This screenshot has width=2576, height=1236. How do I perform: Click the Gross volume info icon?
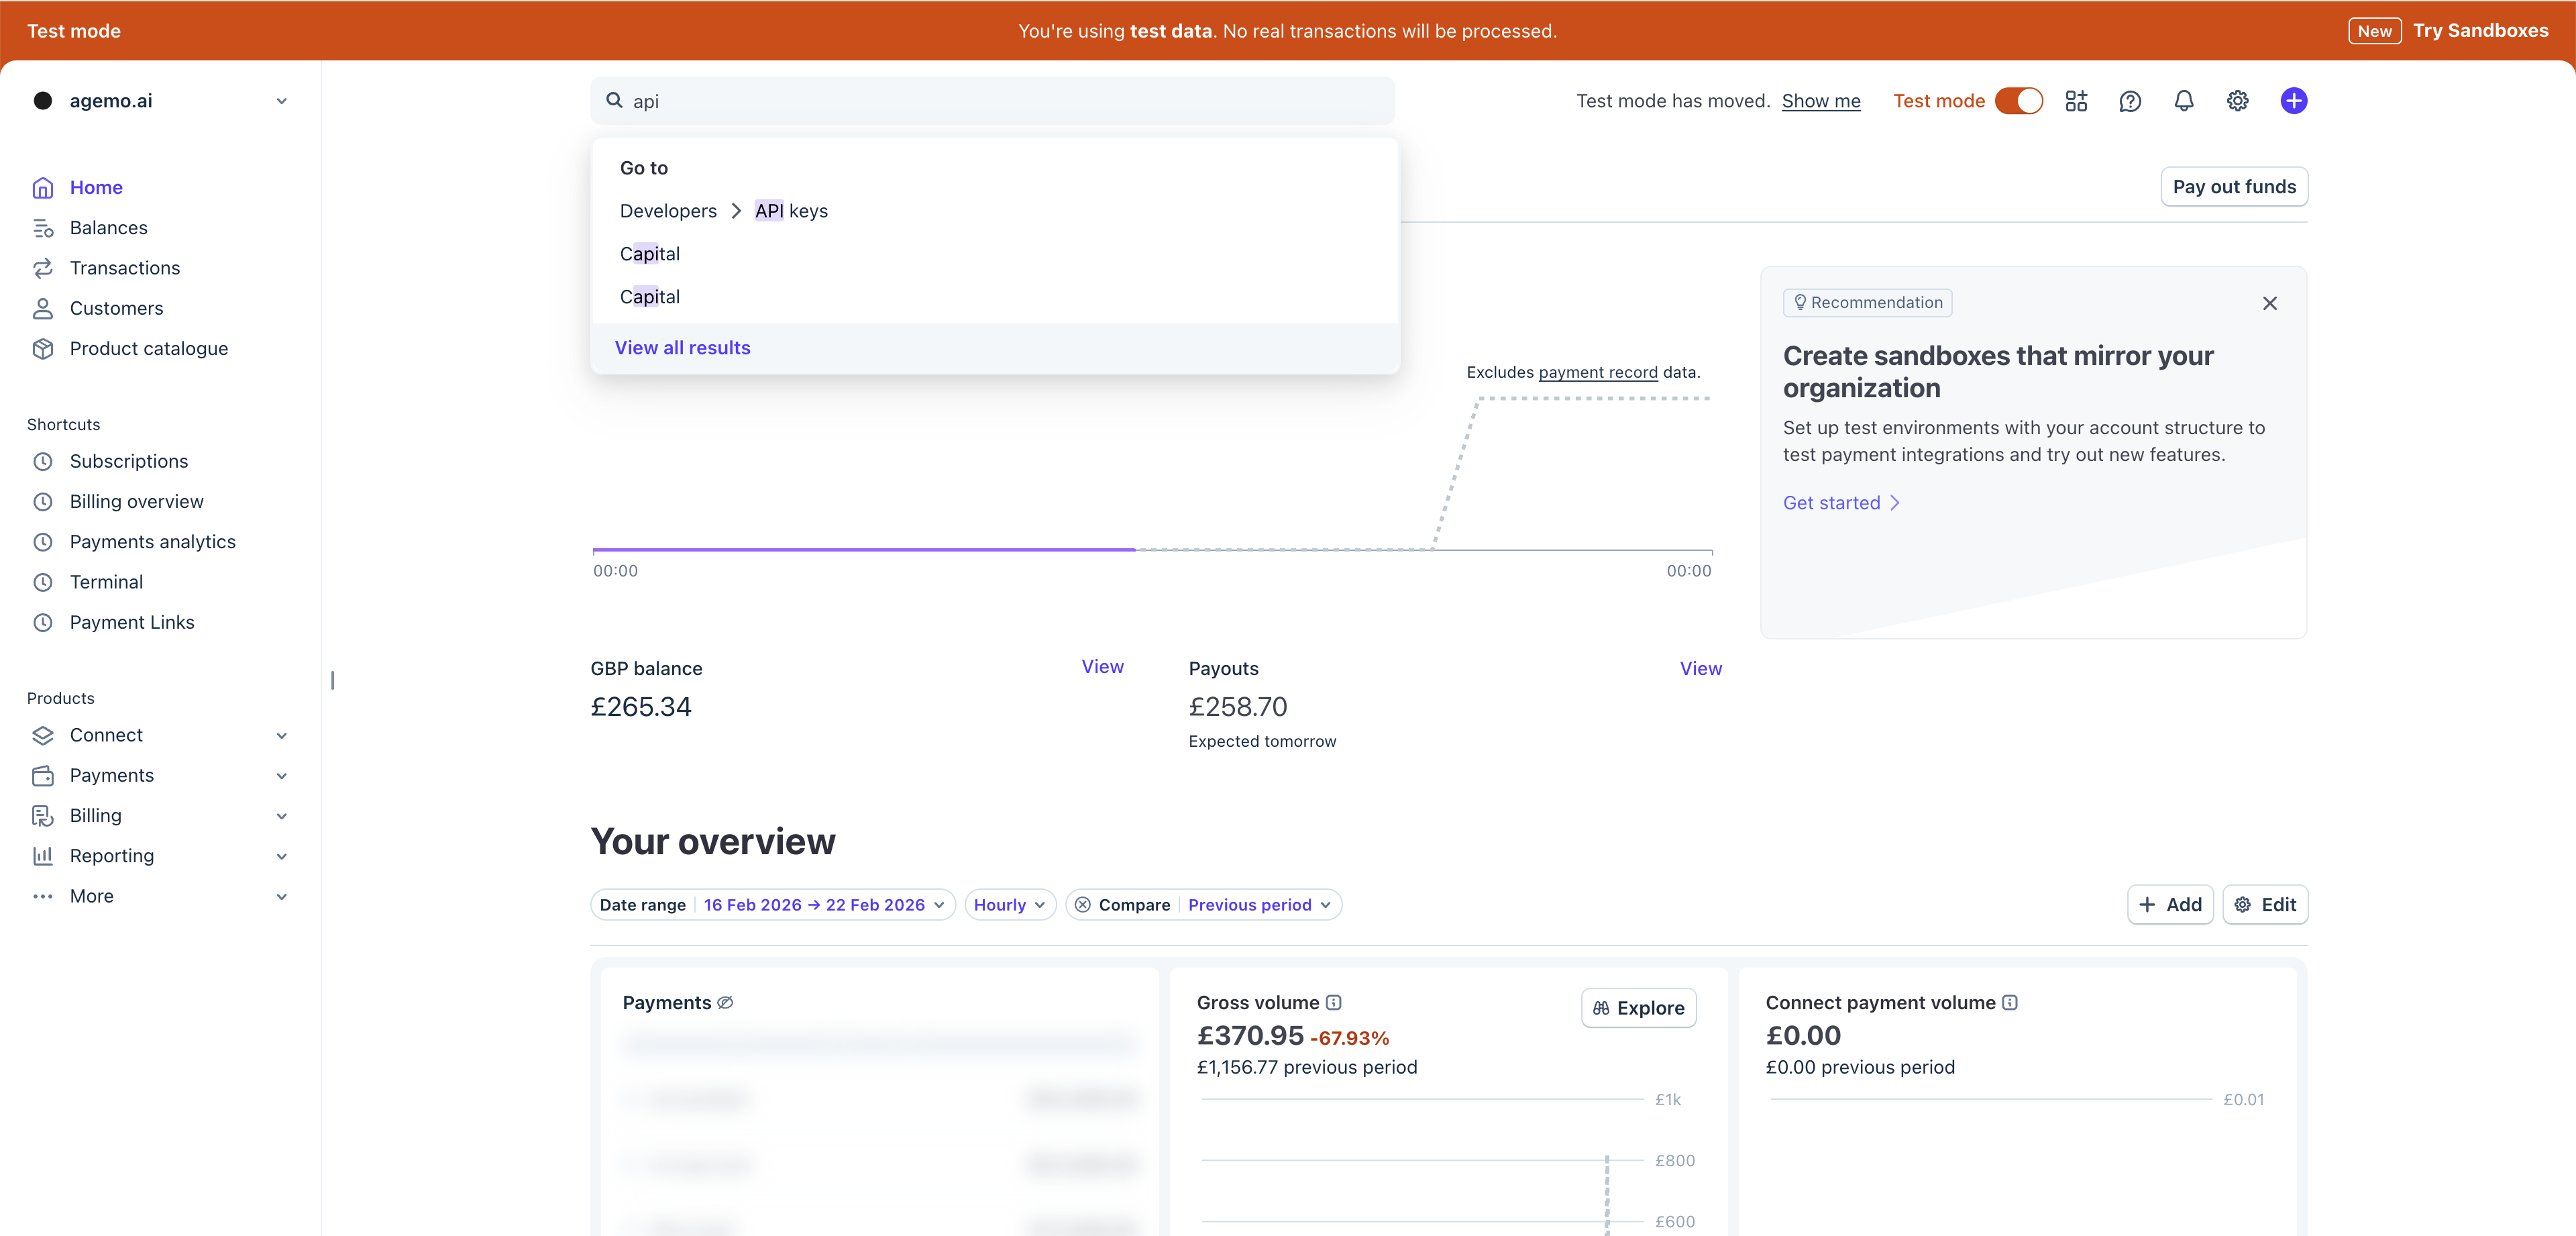pyautogui.click(x=1333, y=1002)
